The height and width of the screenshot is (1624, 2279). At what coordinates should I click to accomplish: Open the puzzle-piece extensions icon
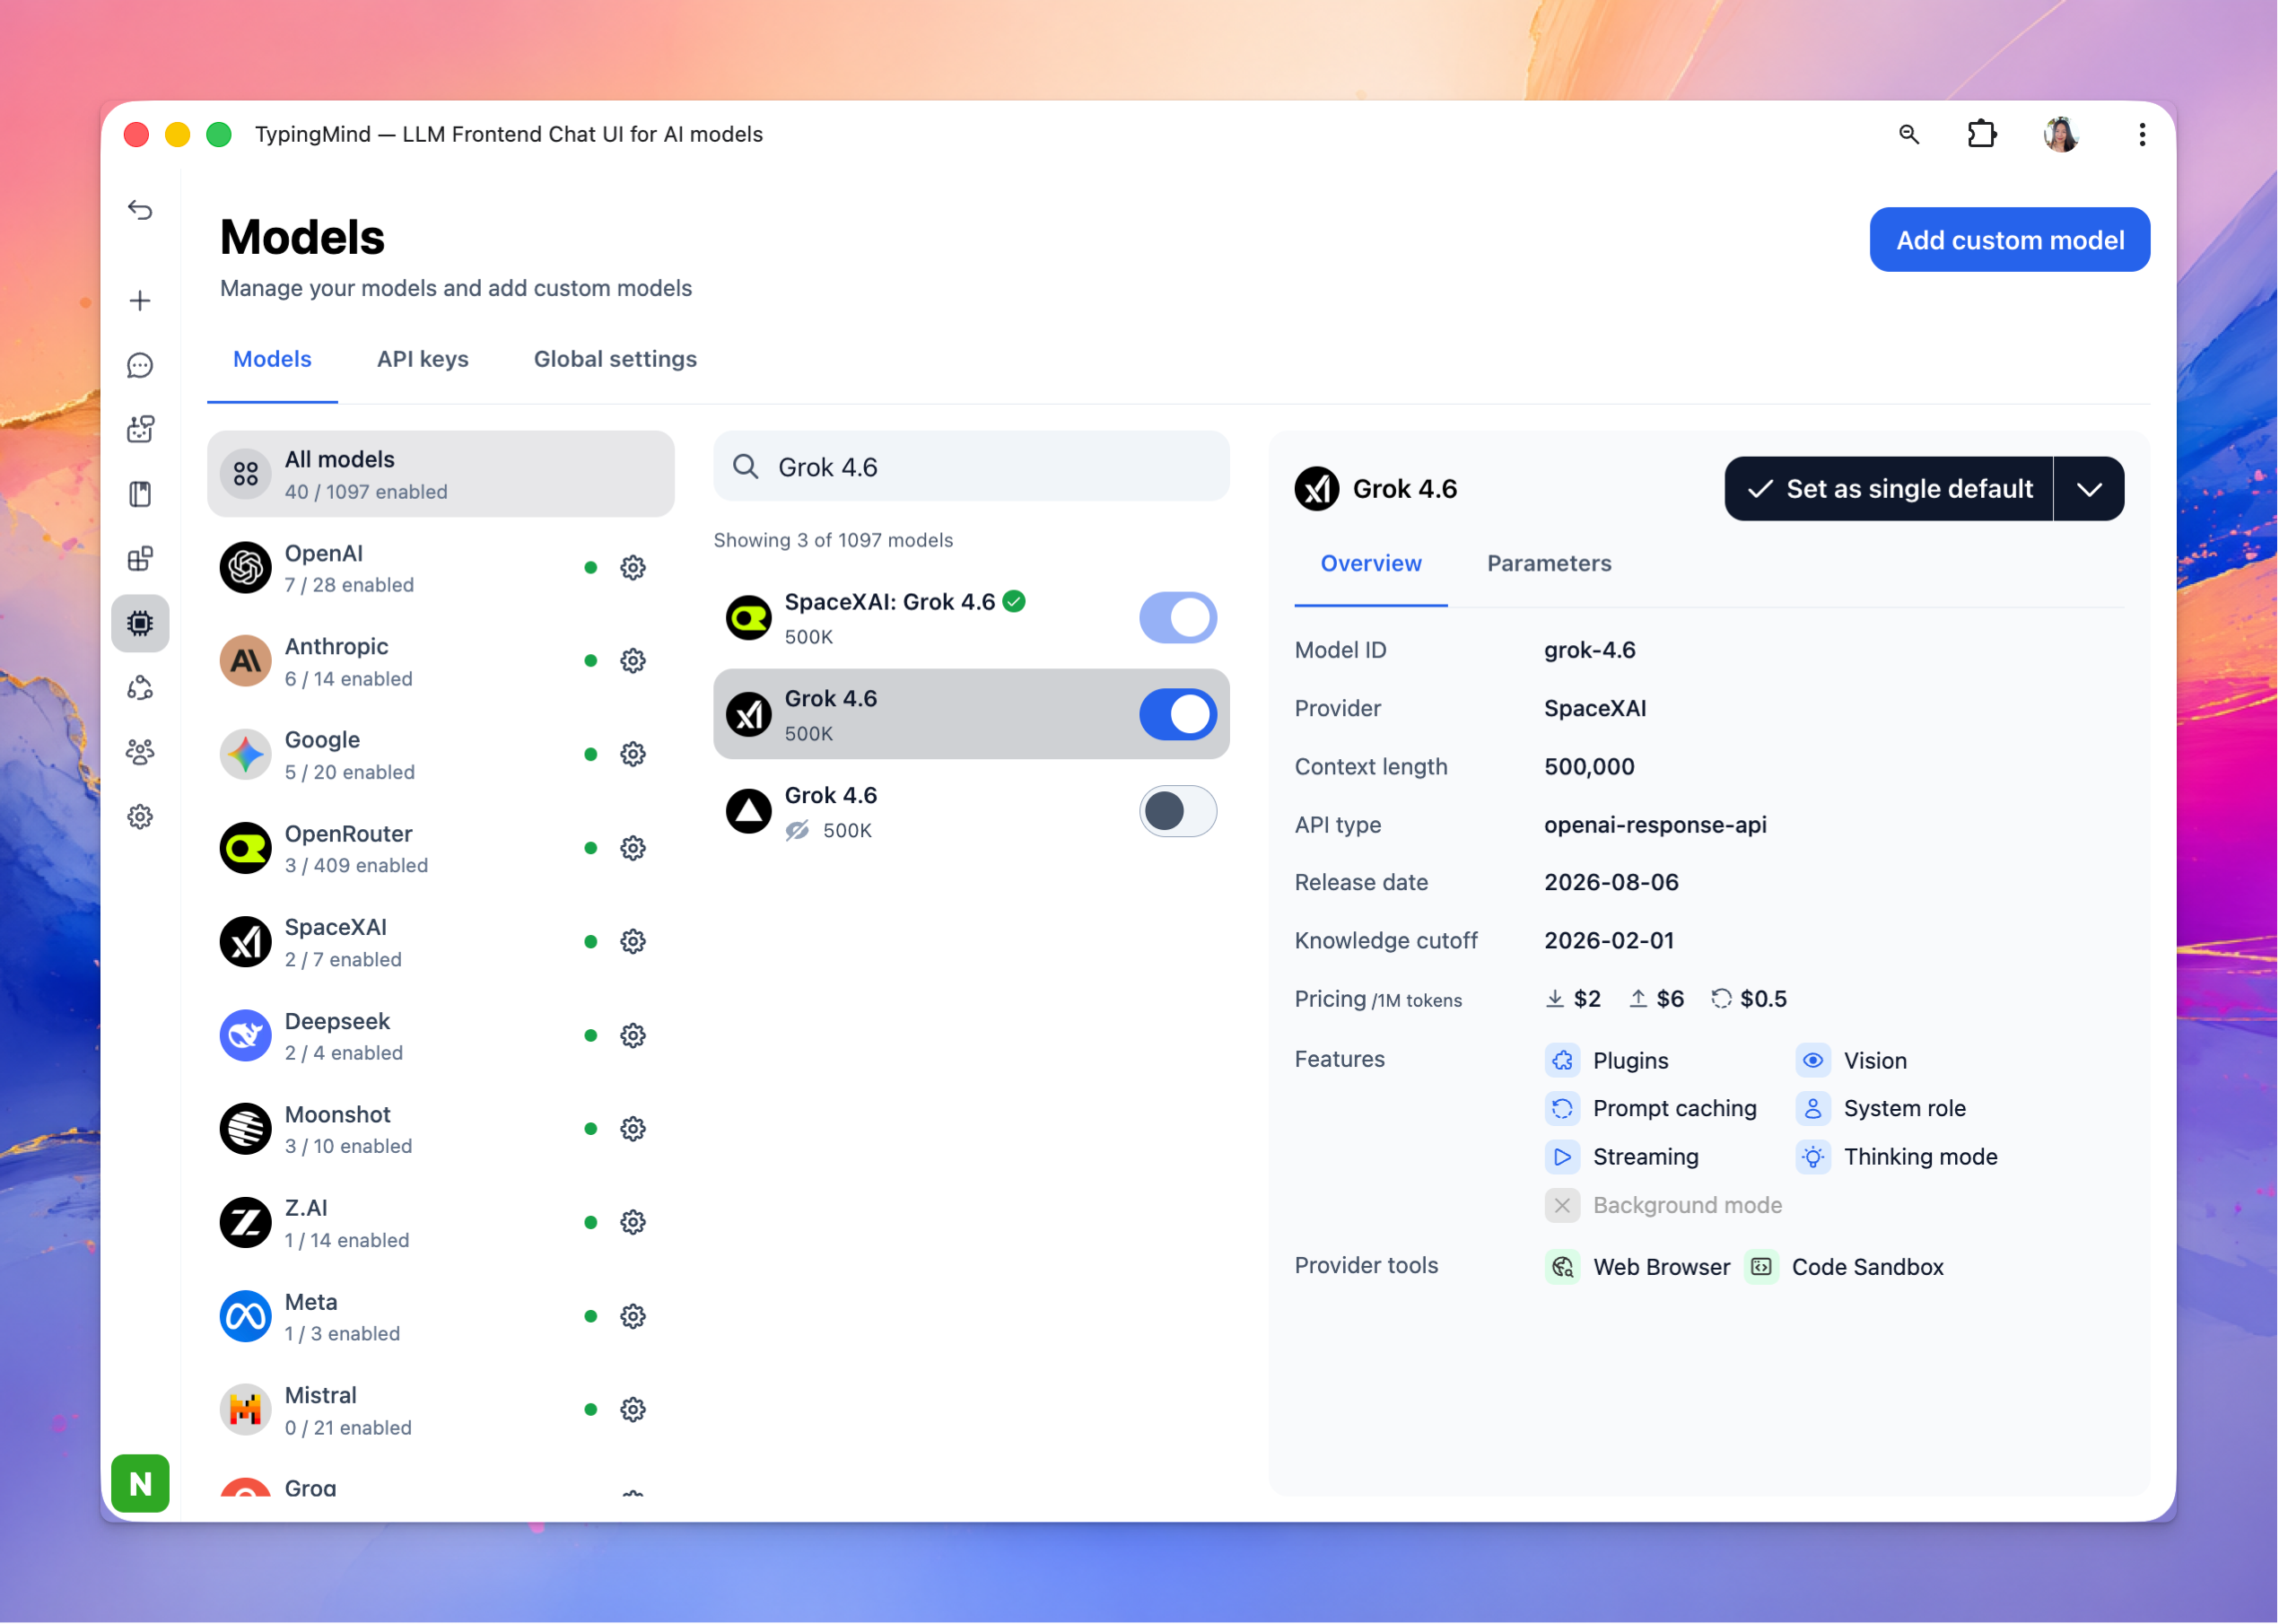coord(1981,134)
